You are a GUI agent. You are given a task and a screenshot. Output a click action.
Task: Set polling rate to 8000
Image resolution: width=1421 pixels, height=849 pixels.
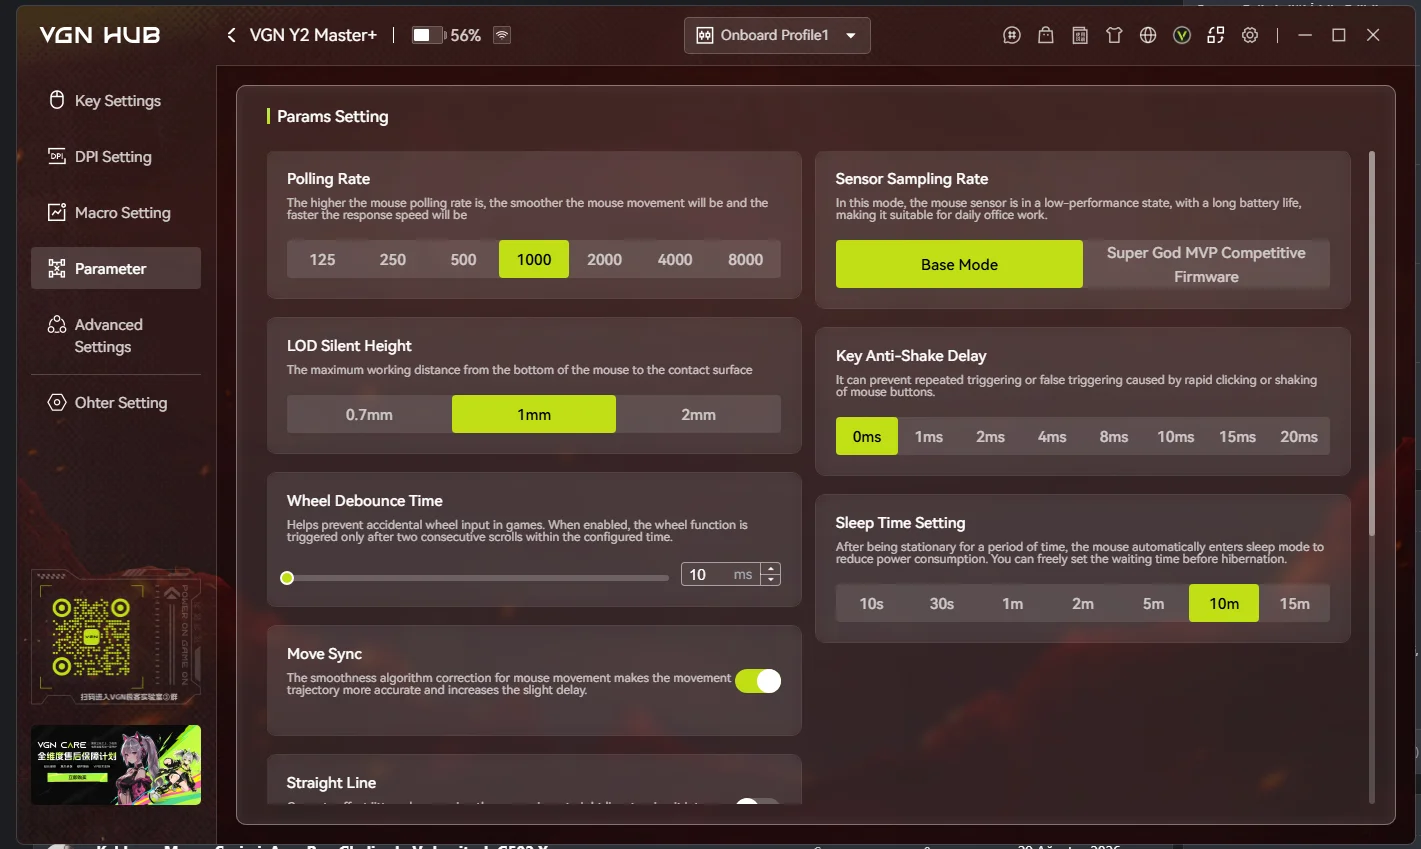click(745, 259)
